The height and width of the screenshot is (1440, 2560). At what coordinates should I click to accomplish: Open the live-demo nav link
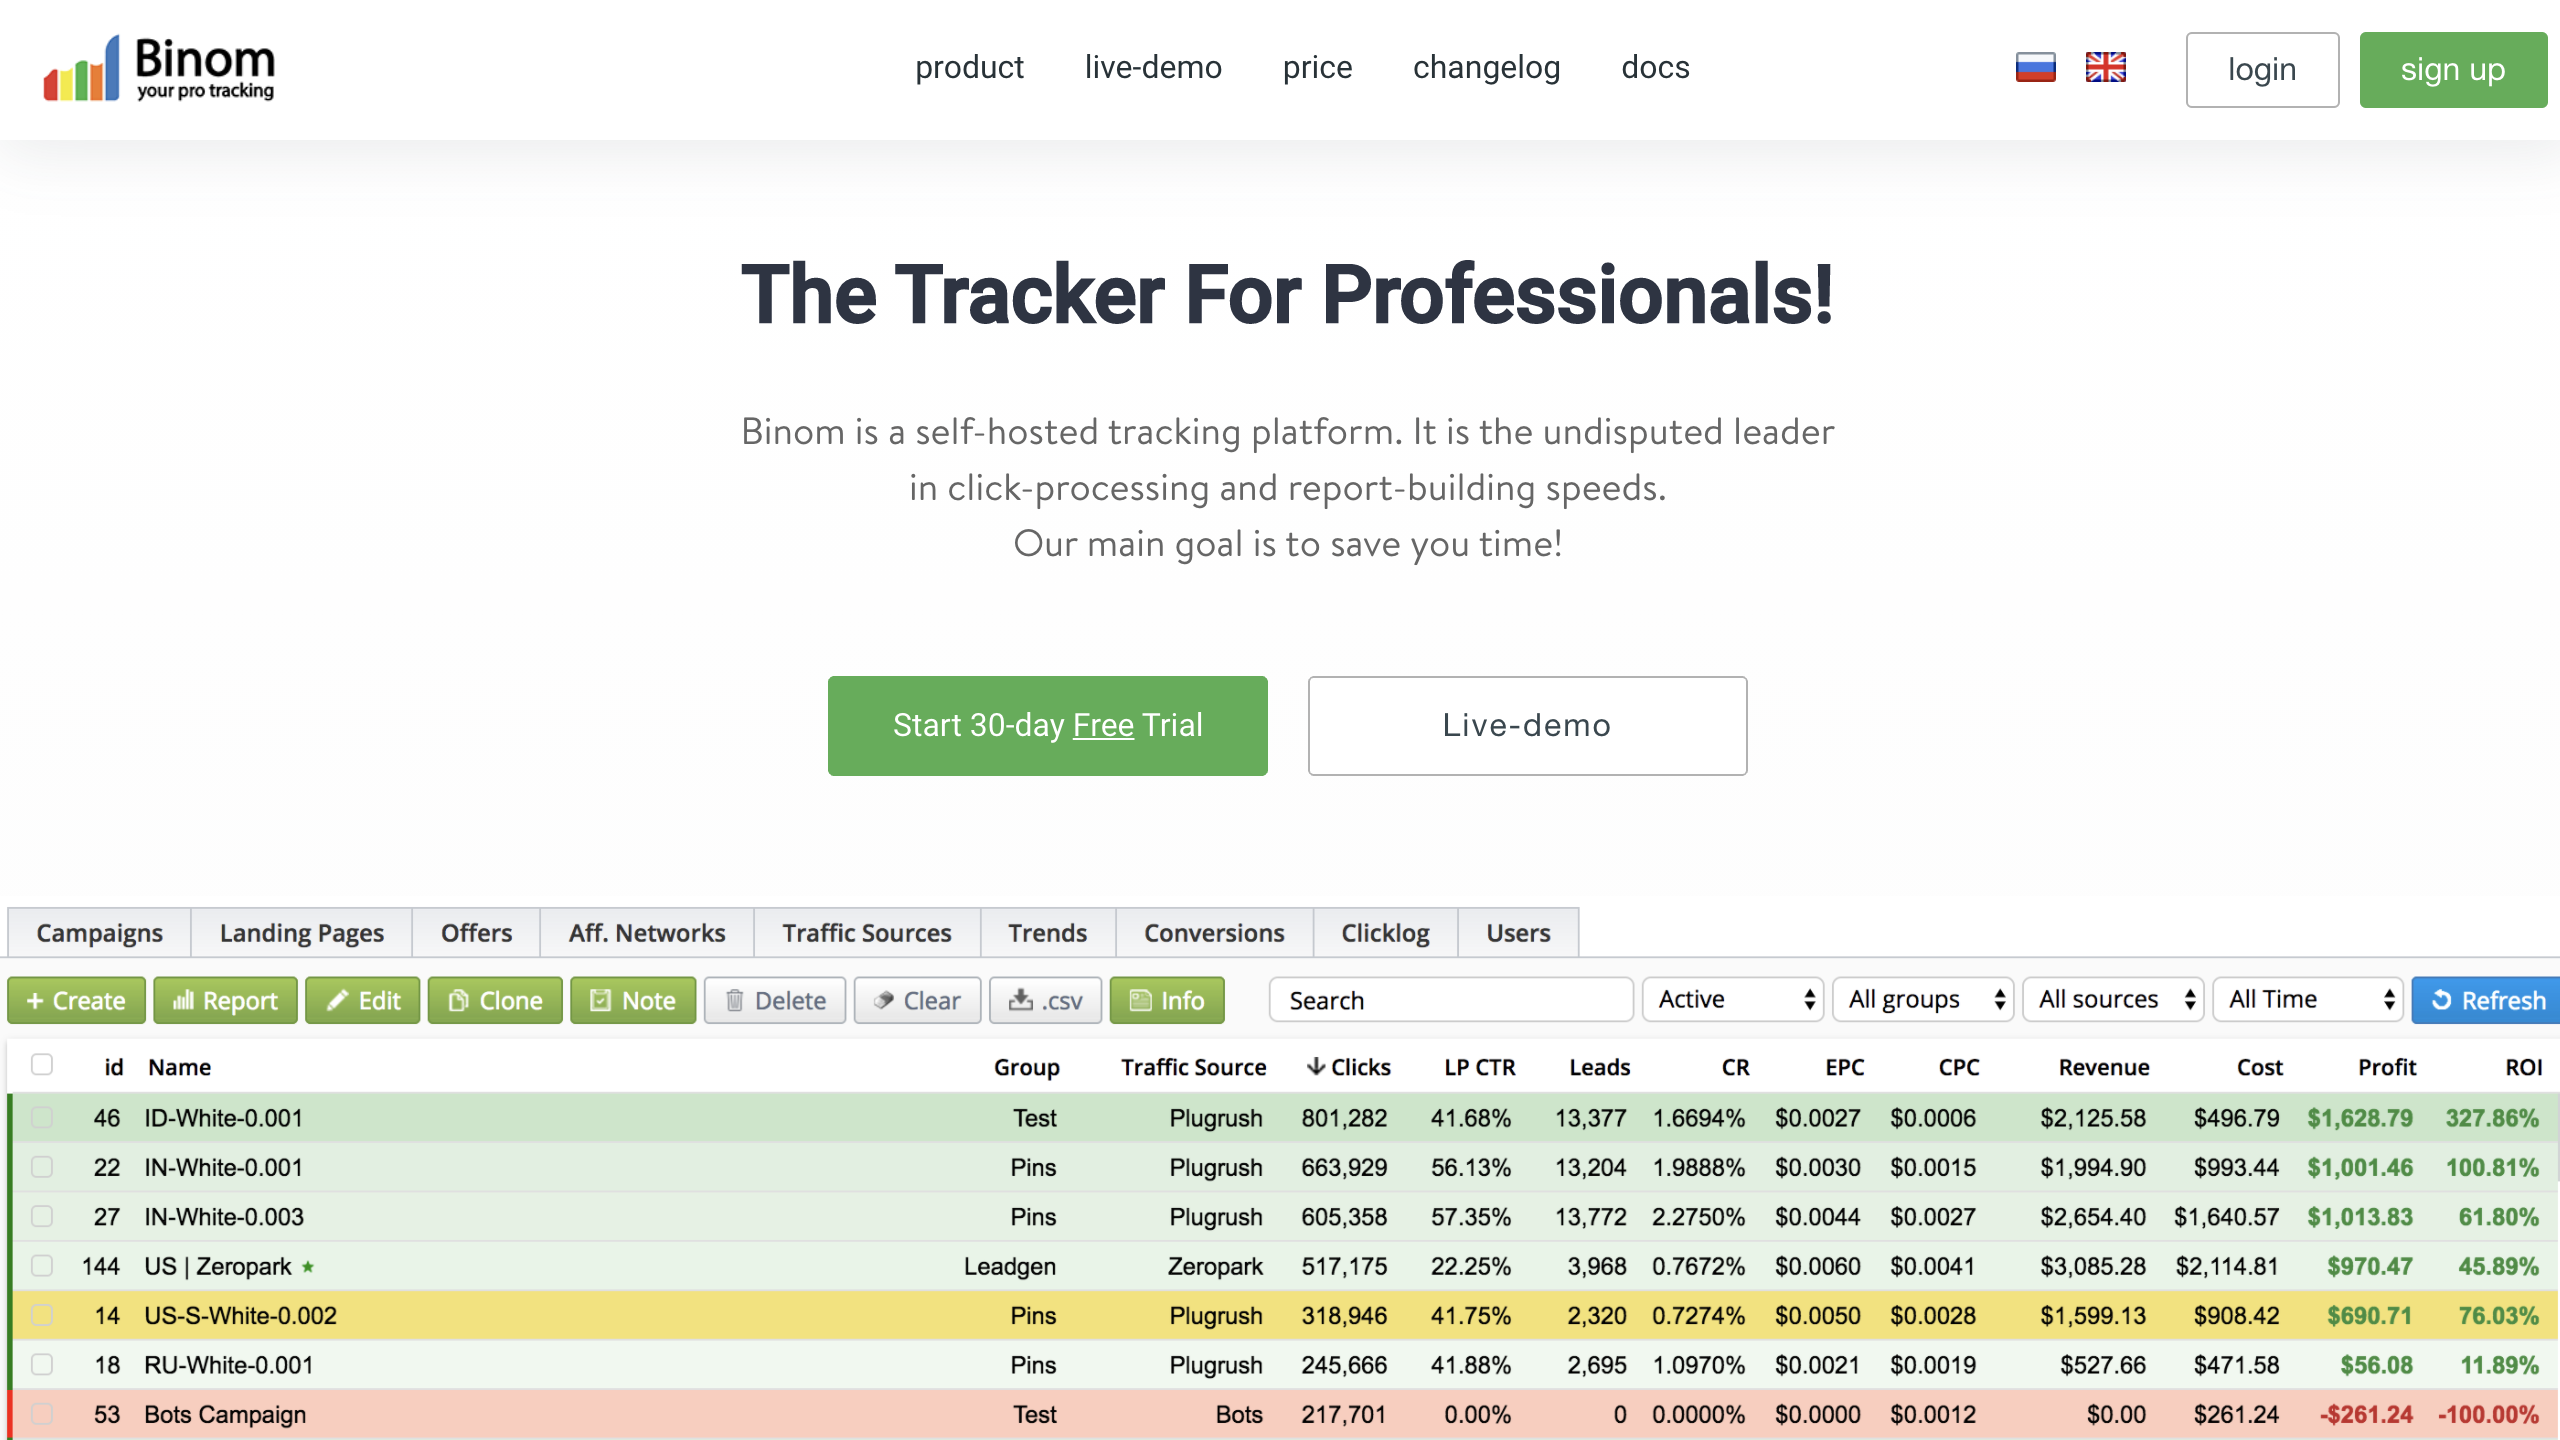tap(1153, 67)
